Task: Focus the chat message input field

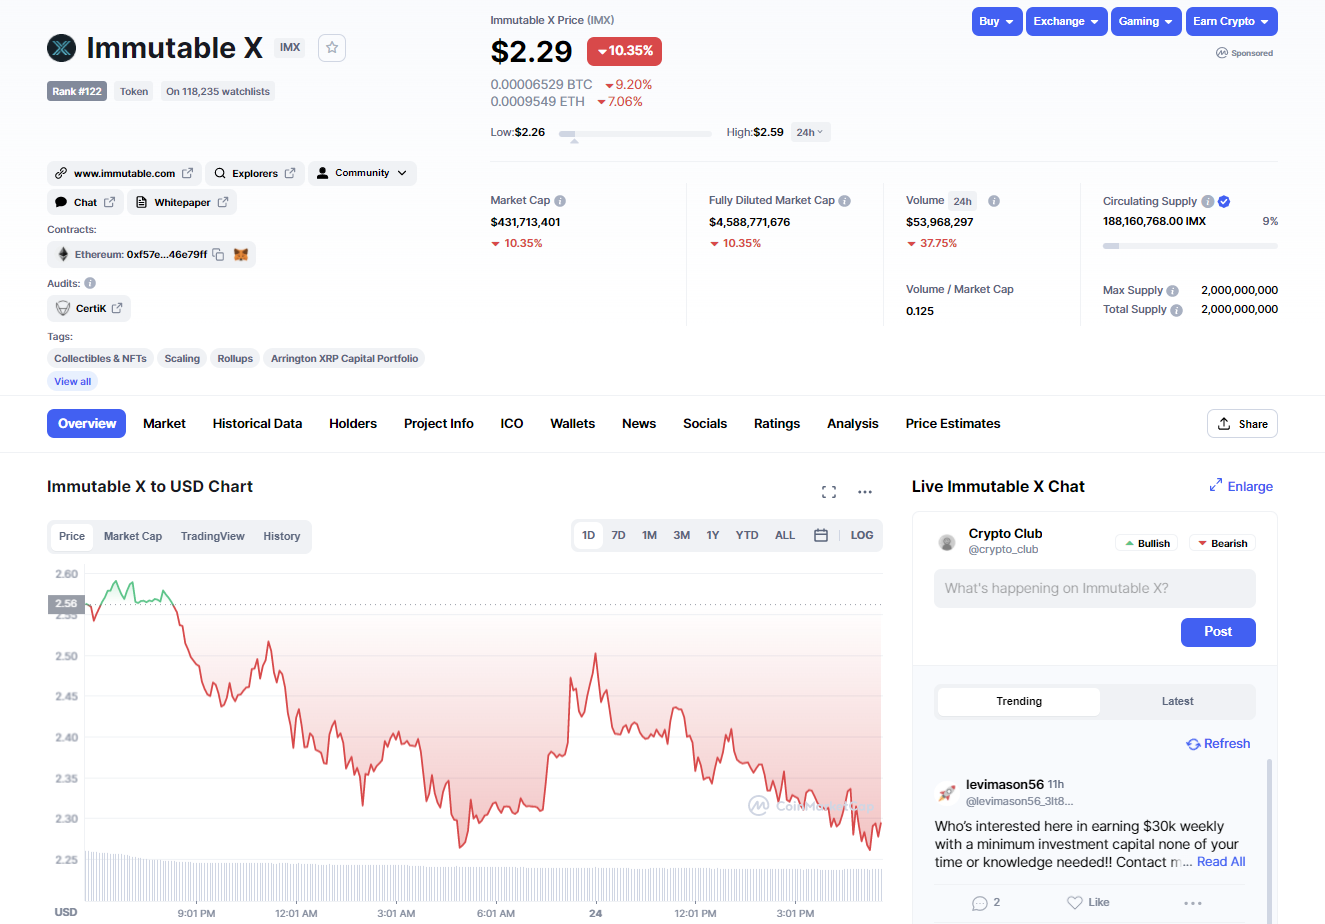Action: 1094,588
